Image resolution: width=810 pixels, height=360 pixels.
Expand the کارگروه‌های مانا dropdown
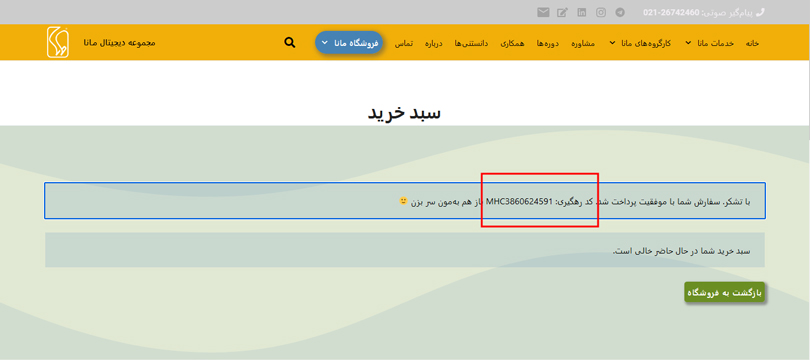coord(640,43)
